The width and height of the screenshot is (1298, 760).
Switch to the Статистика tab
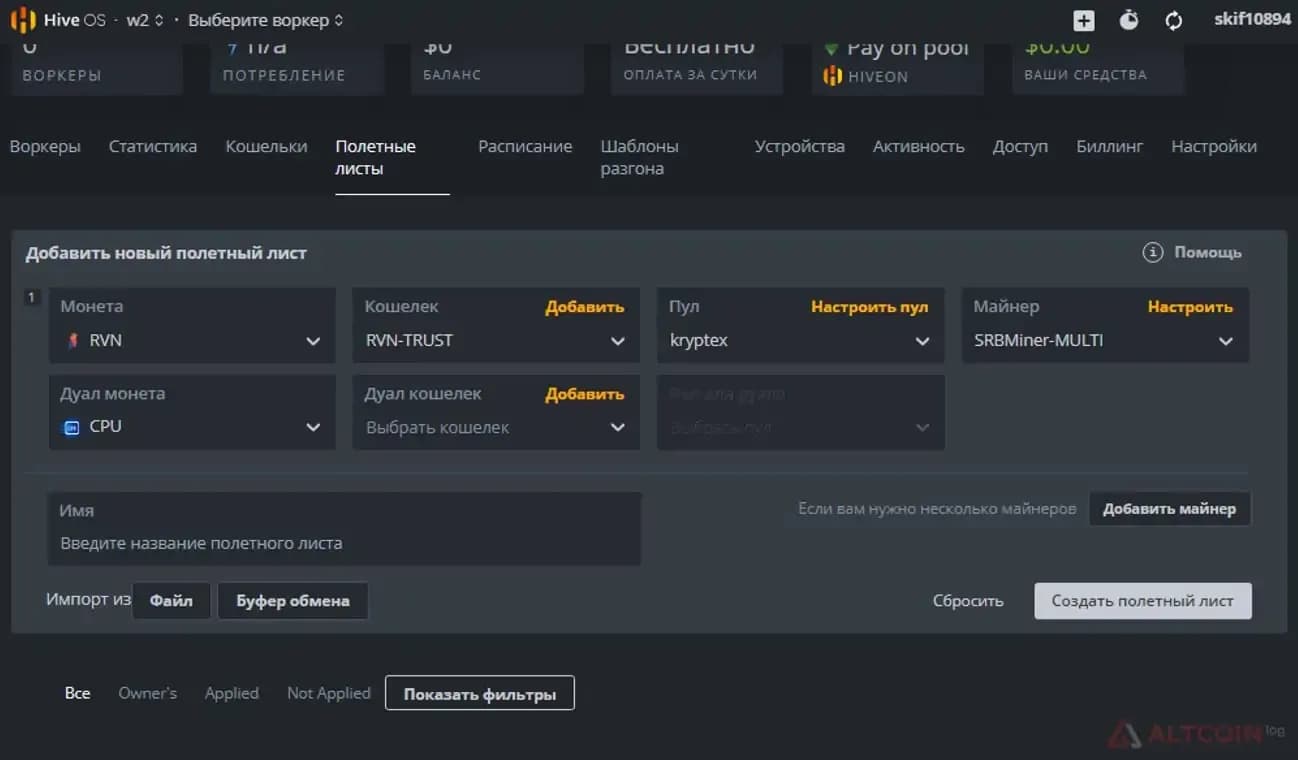(153, 146)
